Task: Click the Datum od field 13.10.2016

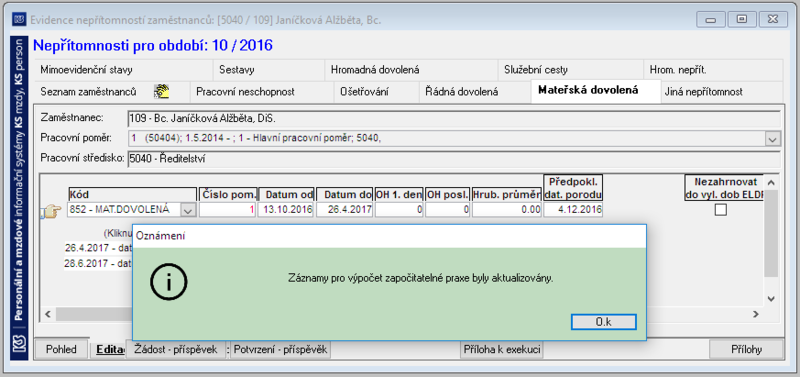Action: coord(286,210)
